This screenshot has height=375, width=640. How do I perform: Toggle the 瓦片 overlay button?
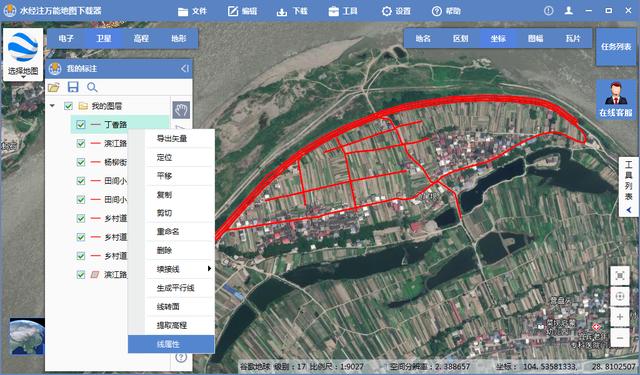[x=573, y=38]
